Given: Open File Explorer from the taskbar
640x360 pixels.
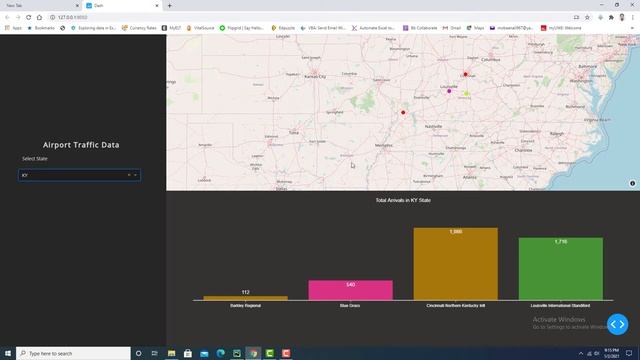Looking at the screenshot, I should tap(171, 353).
